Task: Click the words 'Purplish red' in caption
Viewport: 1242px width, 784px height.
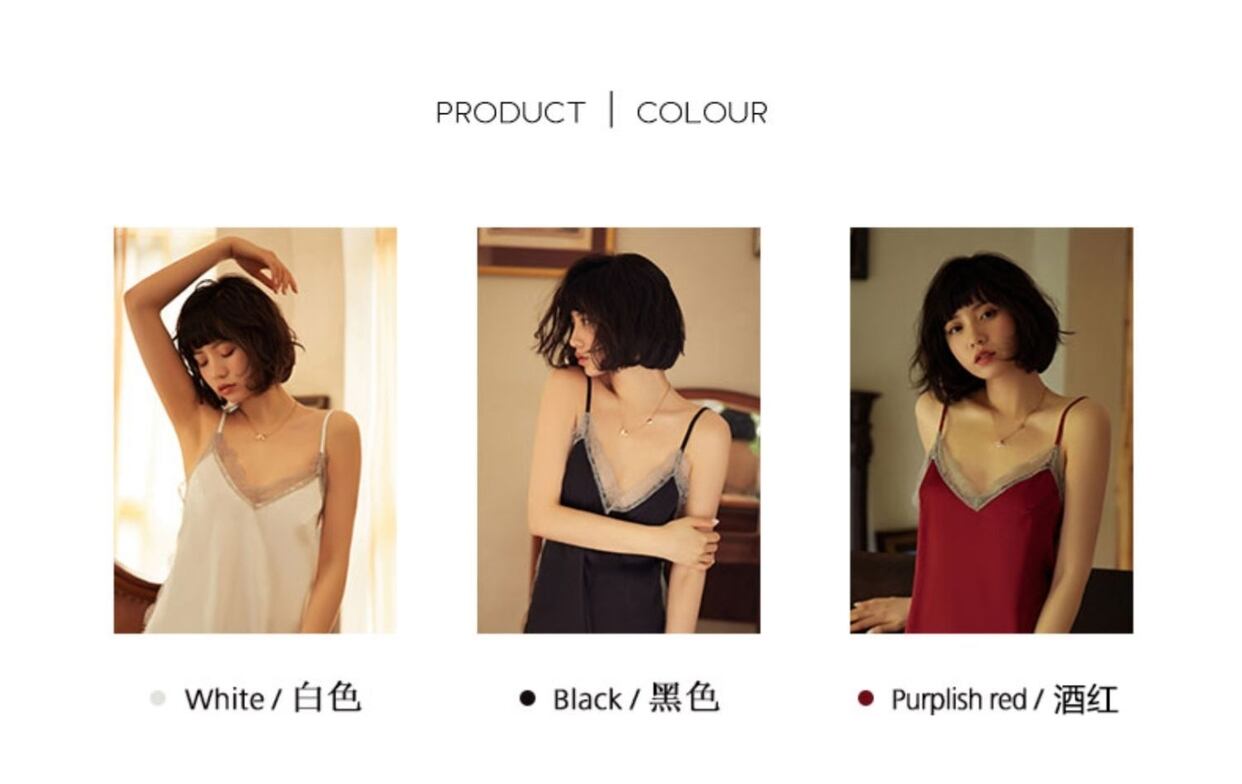Action: (958, 699)
